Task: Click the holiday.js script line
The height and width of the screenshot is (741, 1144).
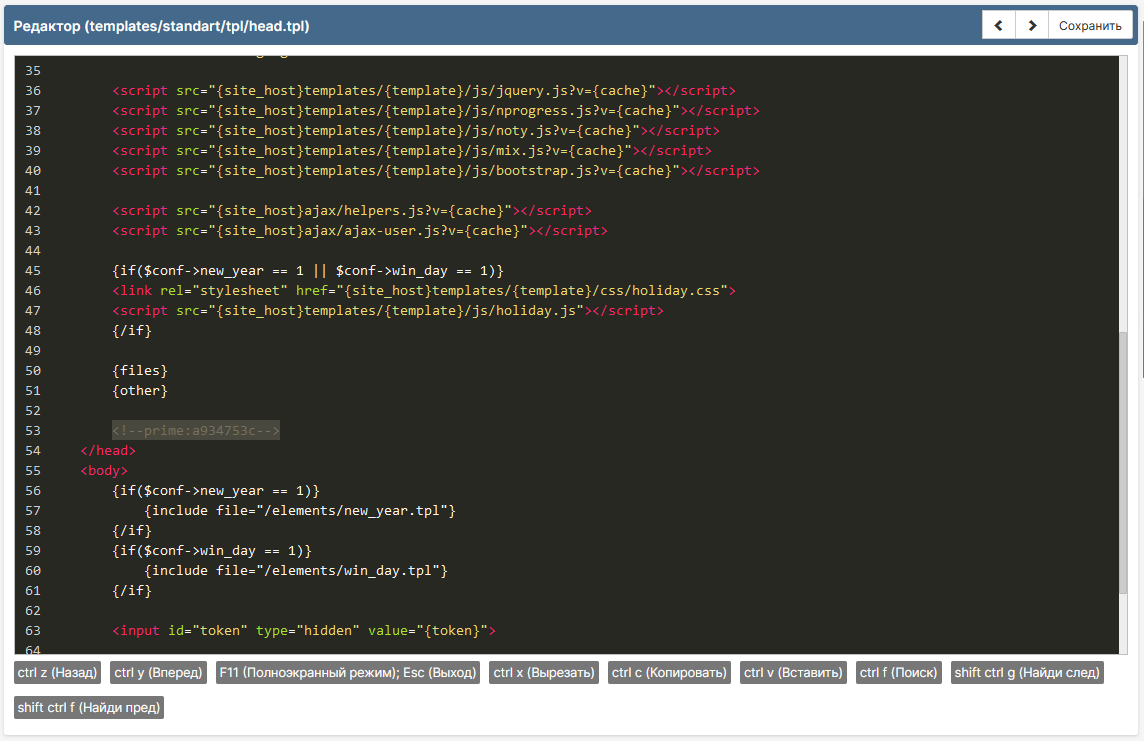Action: coord(388,310)
